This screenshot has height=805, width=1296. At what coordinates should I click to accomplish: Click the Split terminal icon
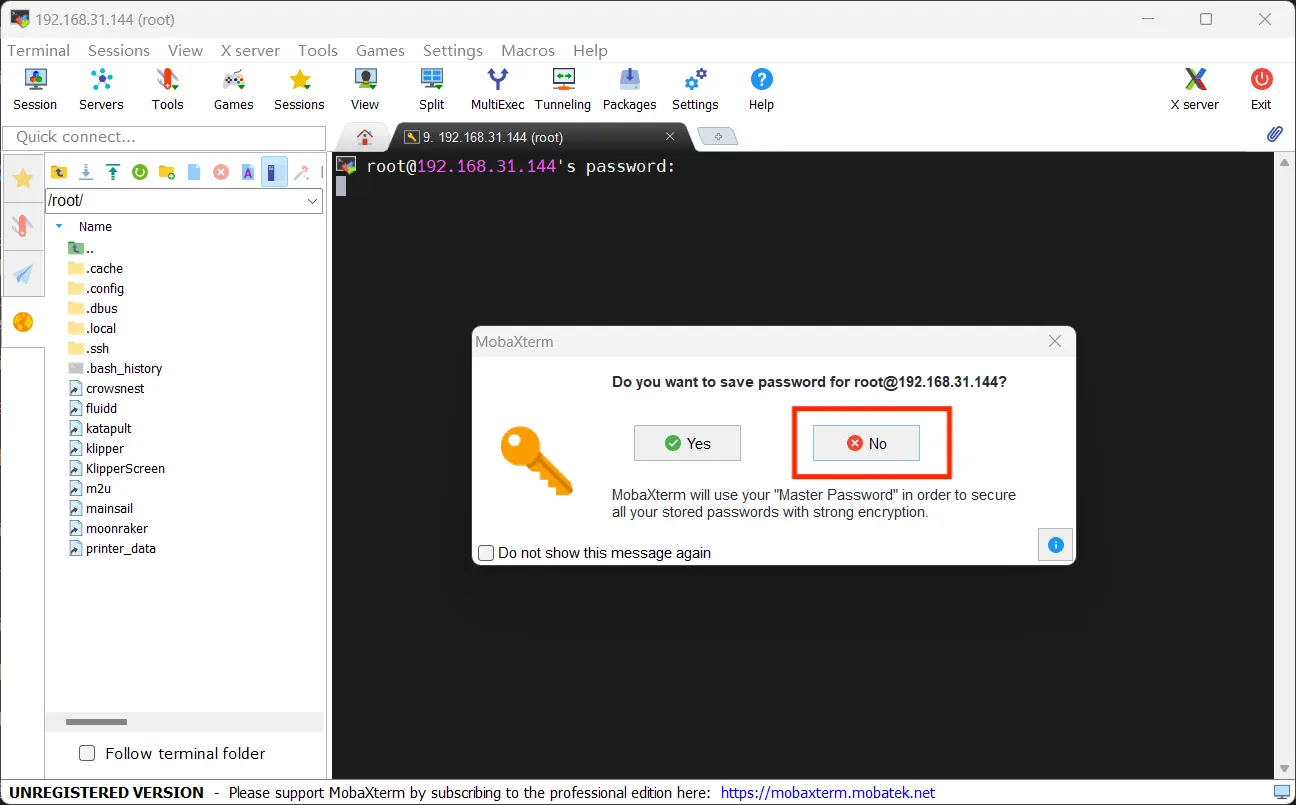[432, 88]
